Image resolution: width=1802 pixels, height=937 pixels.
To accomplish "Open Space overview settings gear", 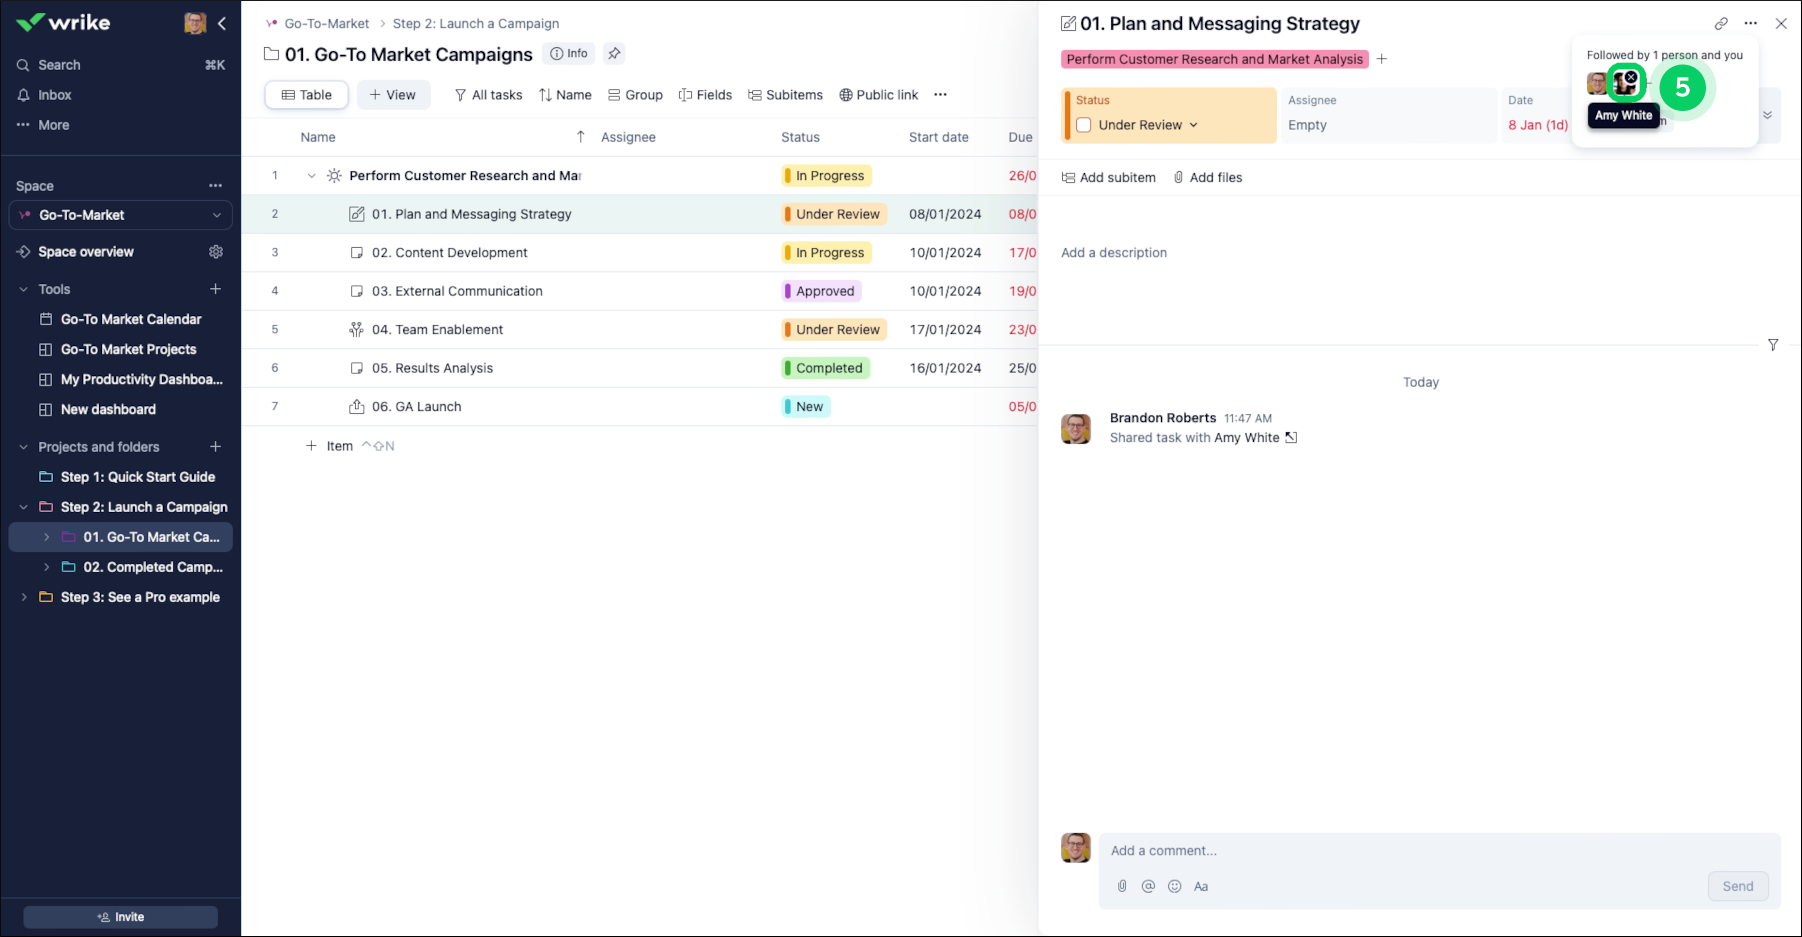I will coord(216,252).
